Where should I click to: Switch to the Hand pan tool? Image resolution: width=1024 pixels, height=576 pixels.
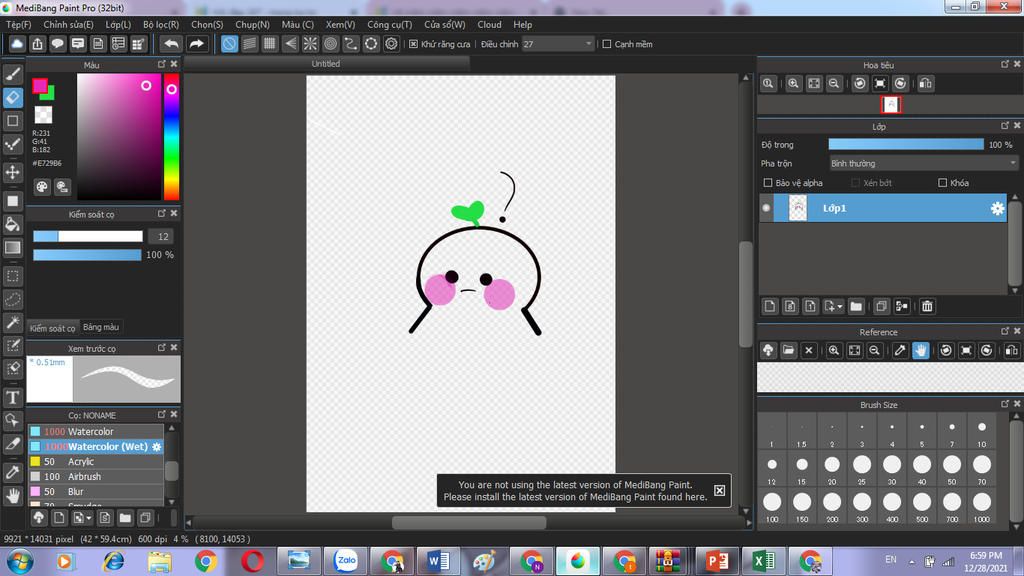12,496
